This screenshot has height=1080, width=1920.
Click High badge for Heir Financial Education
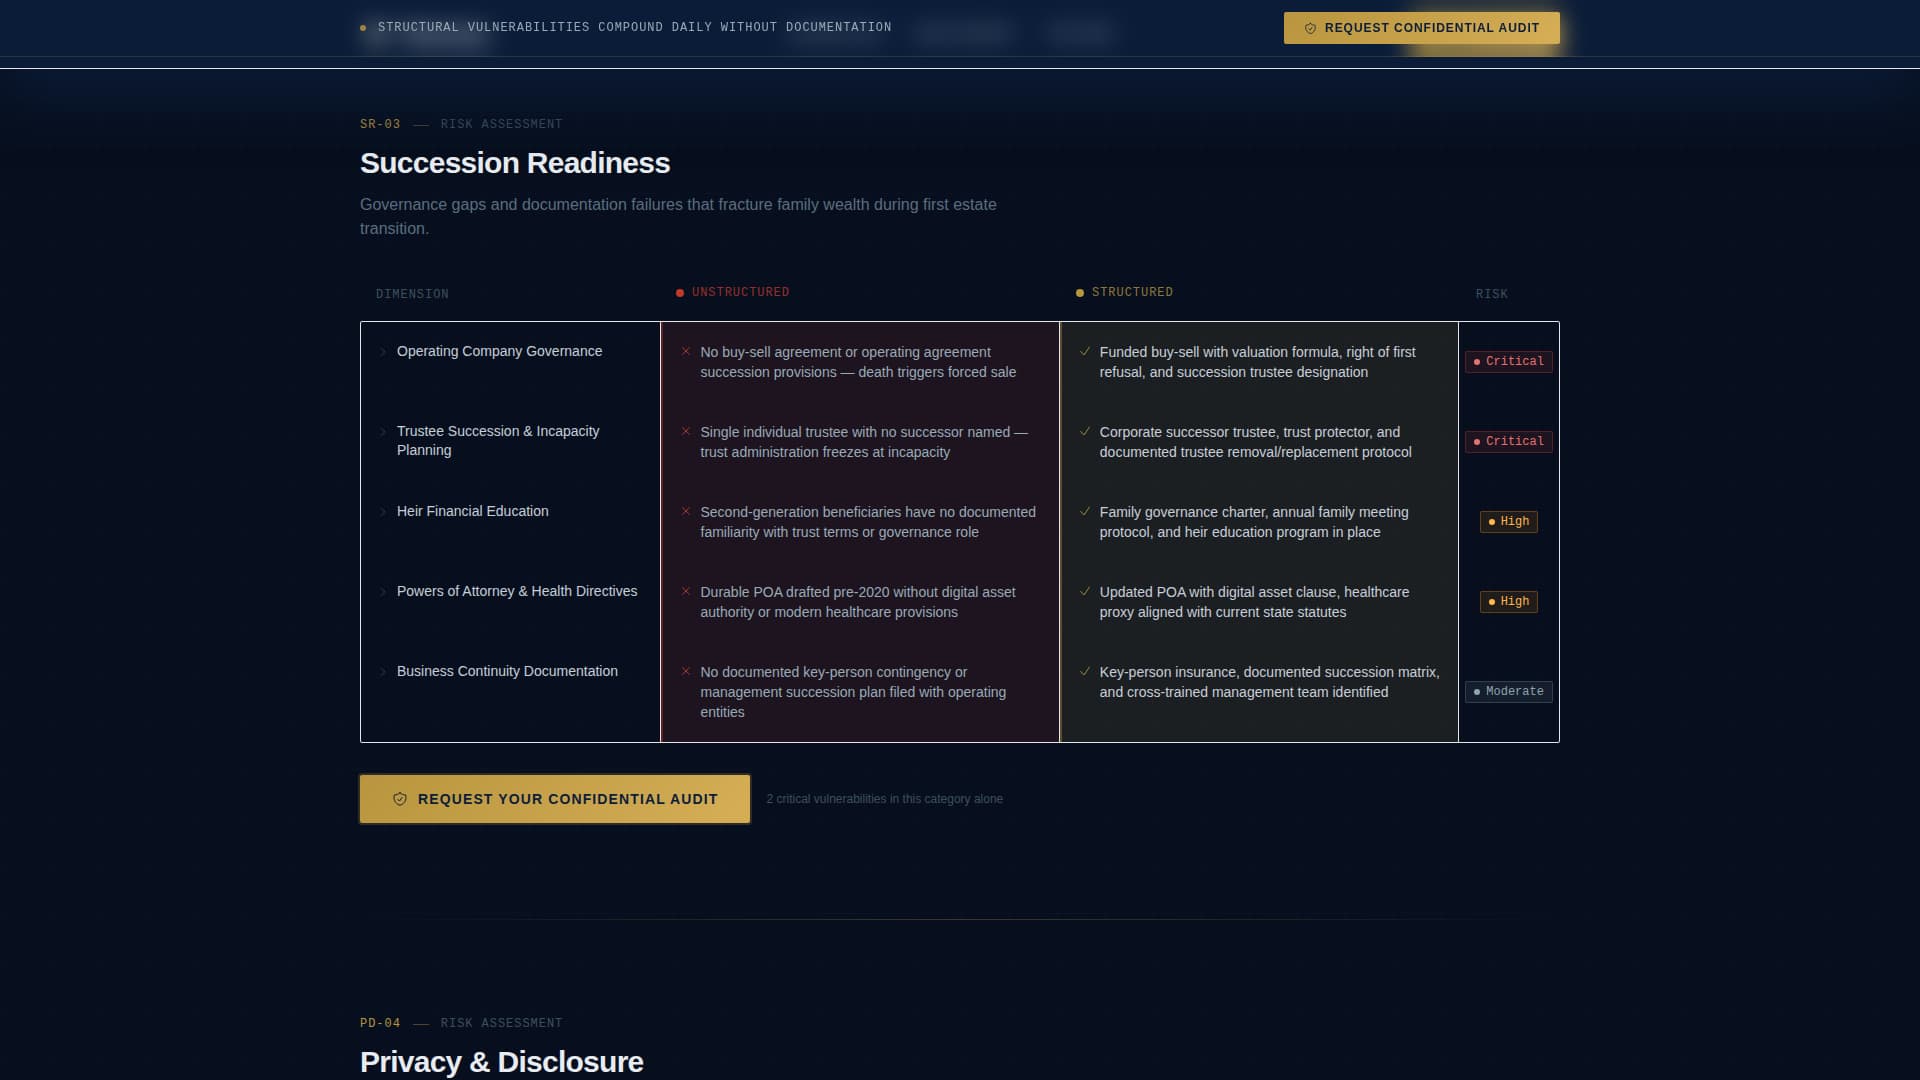point(1508,521)
